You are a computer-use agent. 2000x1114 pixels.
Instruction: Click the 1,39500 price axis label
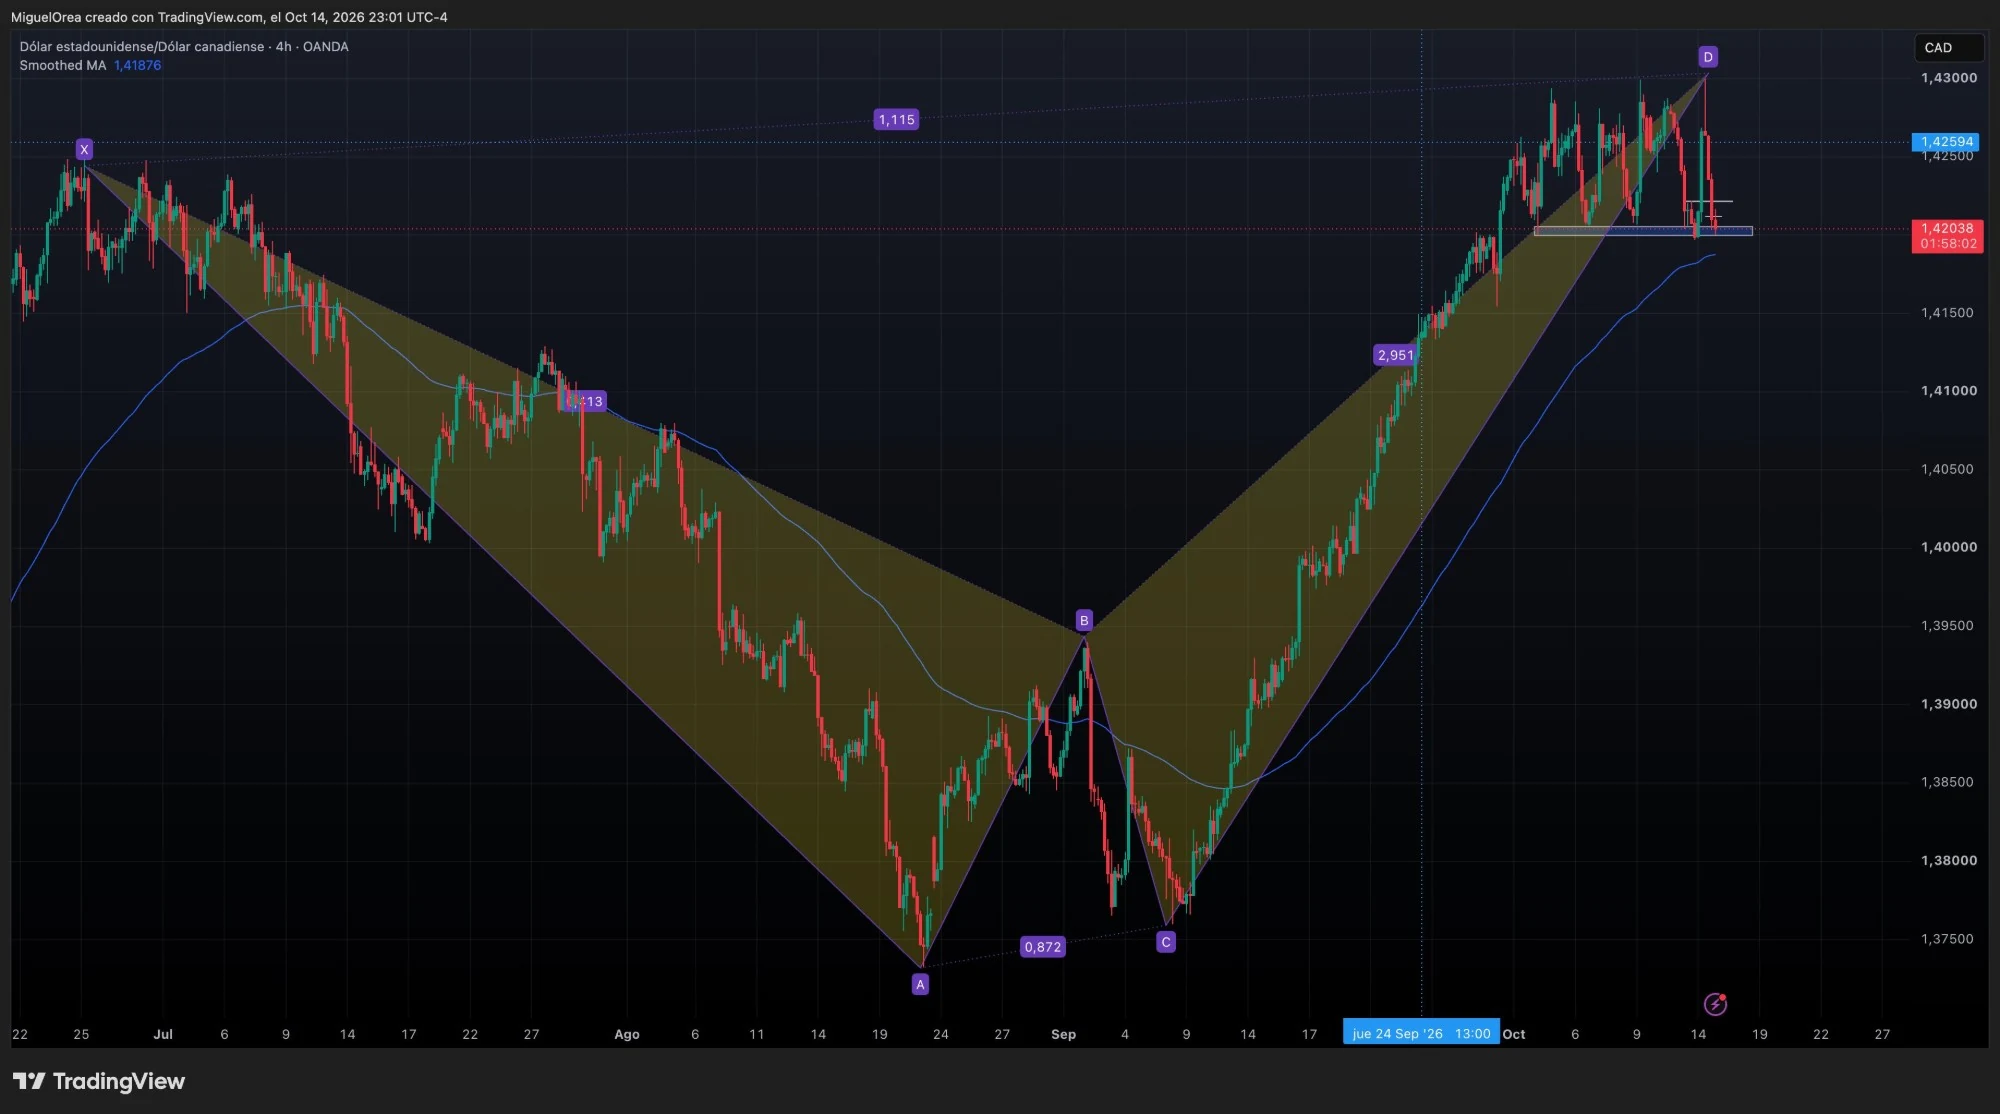1947,626
